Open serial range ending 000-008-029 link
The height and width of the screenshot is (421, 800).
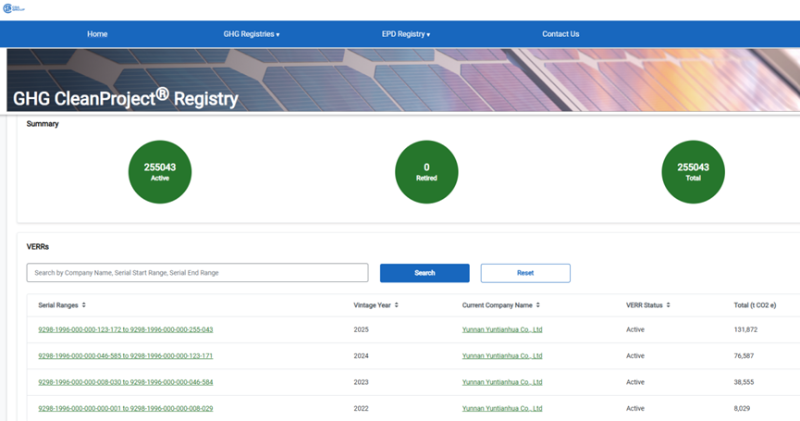coord(126,408)
